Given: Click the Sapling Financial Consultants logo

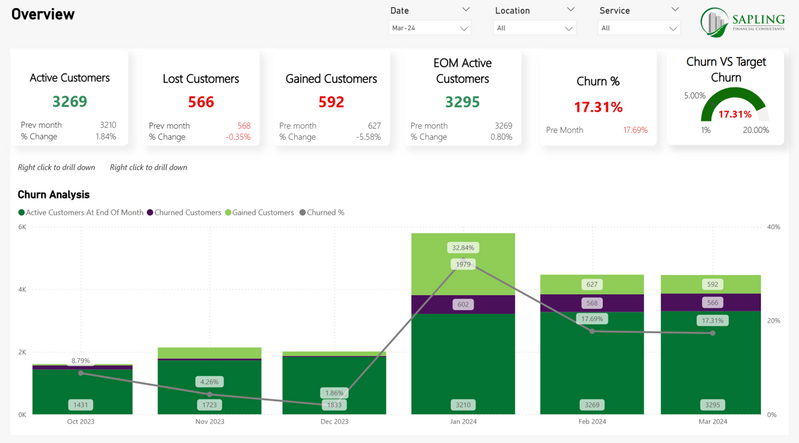Looking at the screenshot, I should [745, 21].
